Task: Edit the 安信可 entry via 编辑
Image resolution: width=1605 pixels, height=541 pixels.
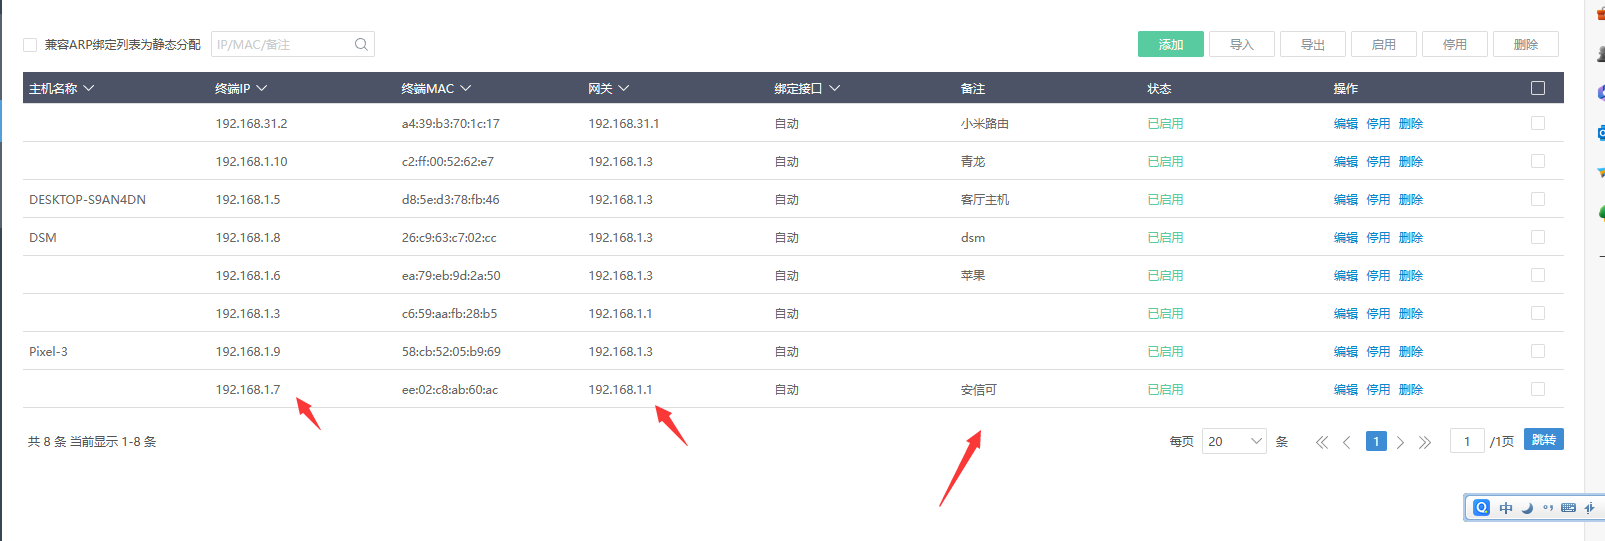Action: 1346,390
